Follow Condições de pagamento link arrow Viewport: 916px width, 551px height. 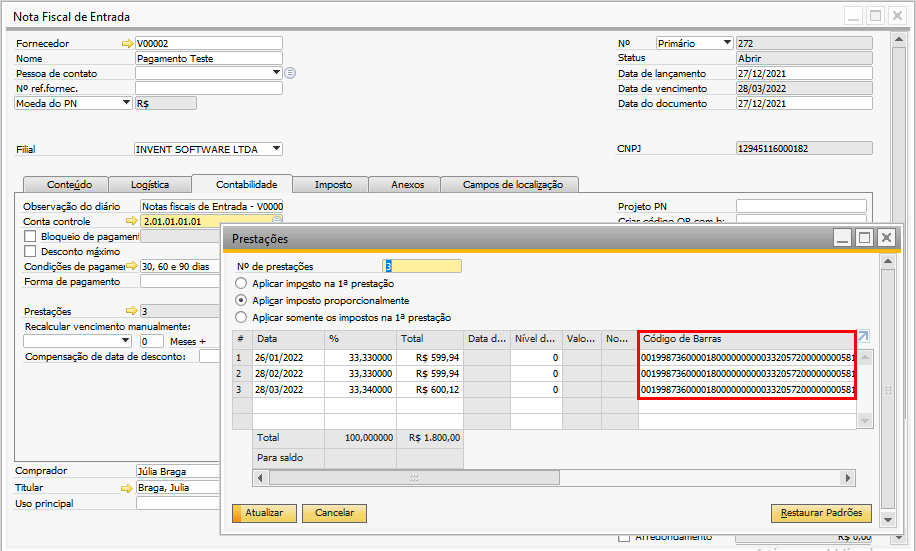coord(132,266)
